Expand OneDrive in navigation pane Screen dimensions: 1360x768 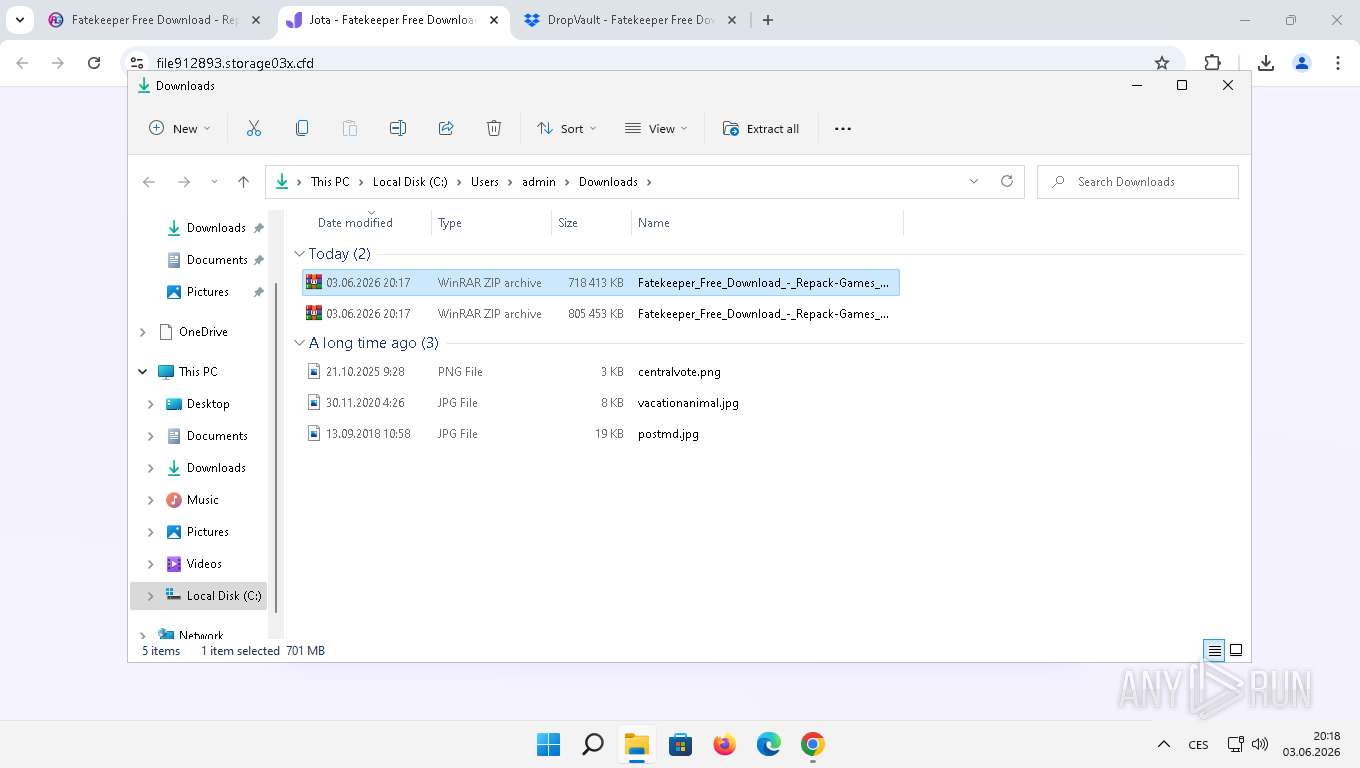pyautogui.click(x=142, y=332)
